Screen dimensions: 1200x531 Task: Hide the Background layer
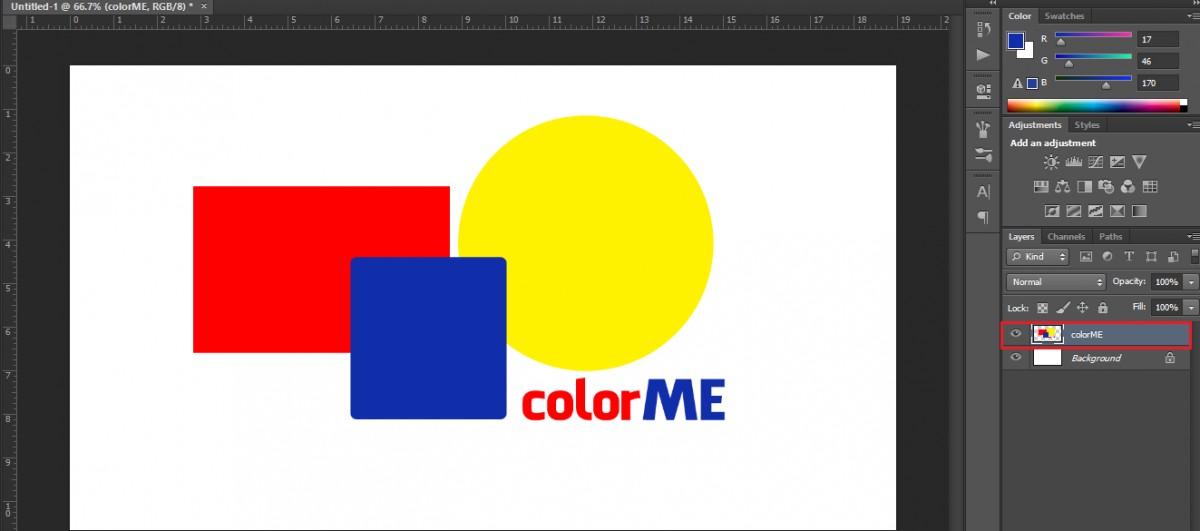click(x=1016, y=358)
